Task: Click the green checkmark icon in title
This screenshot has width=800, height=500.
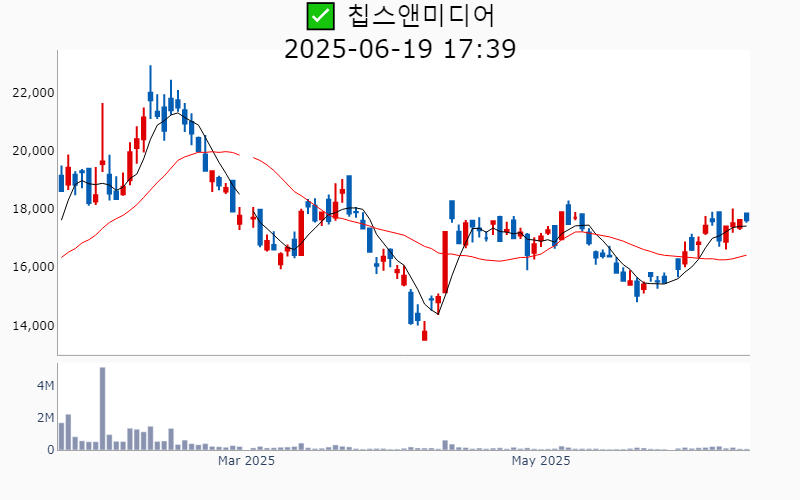Action: tap(320, 16)
